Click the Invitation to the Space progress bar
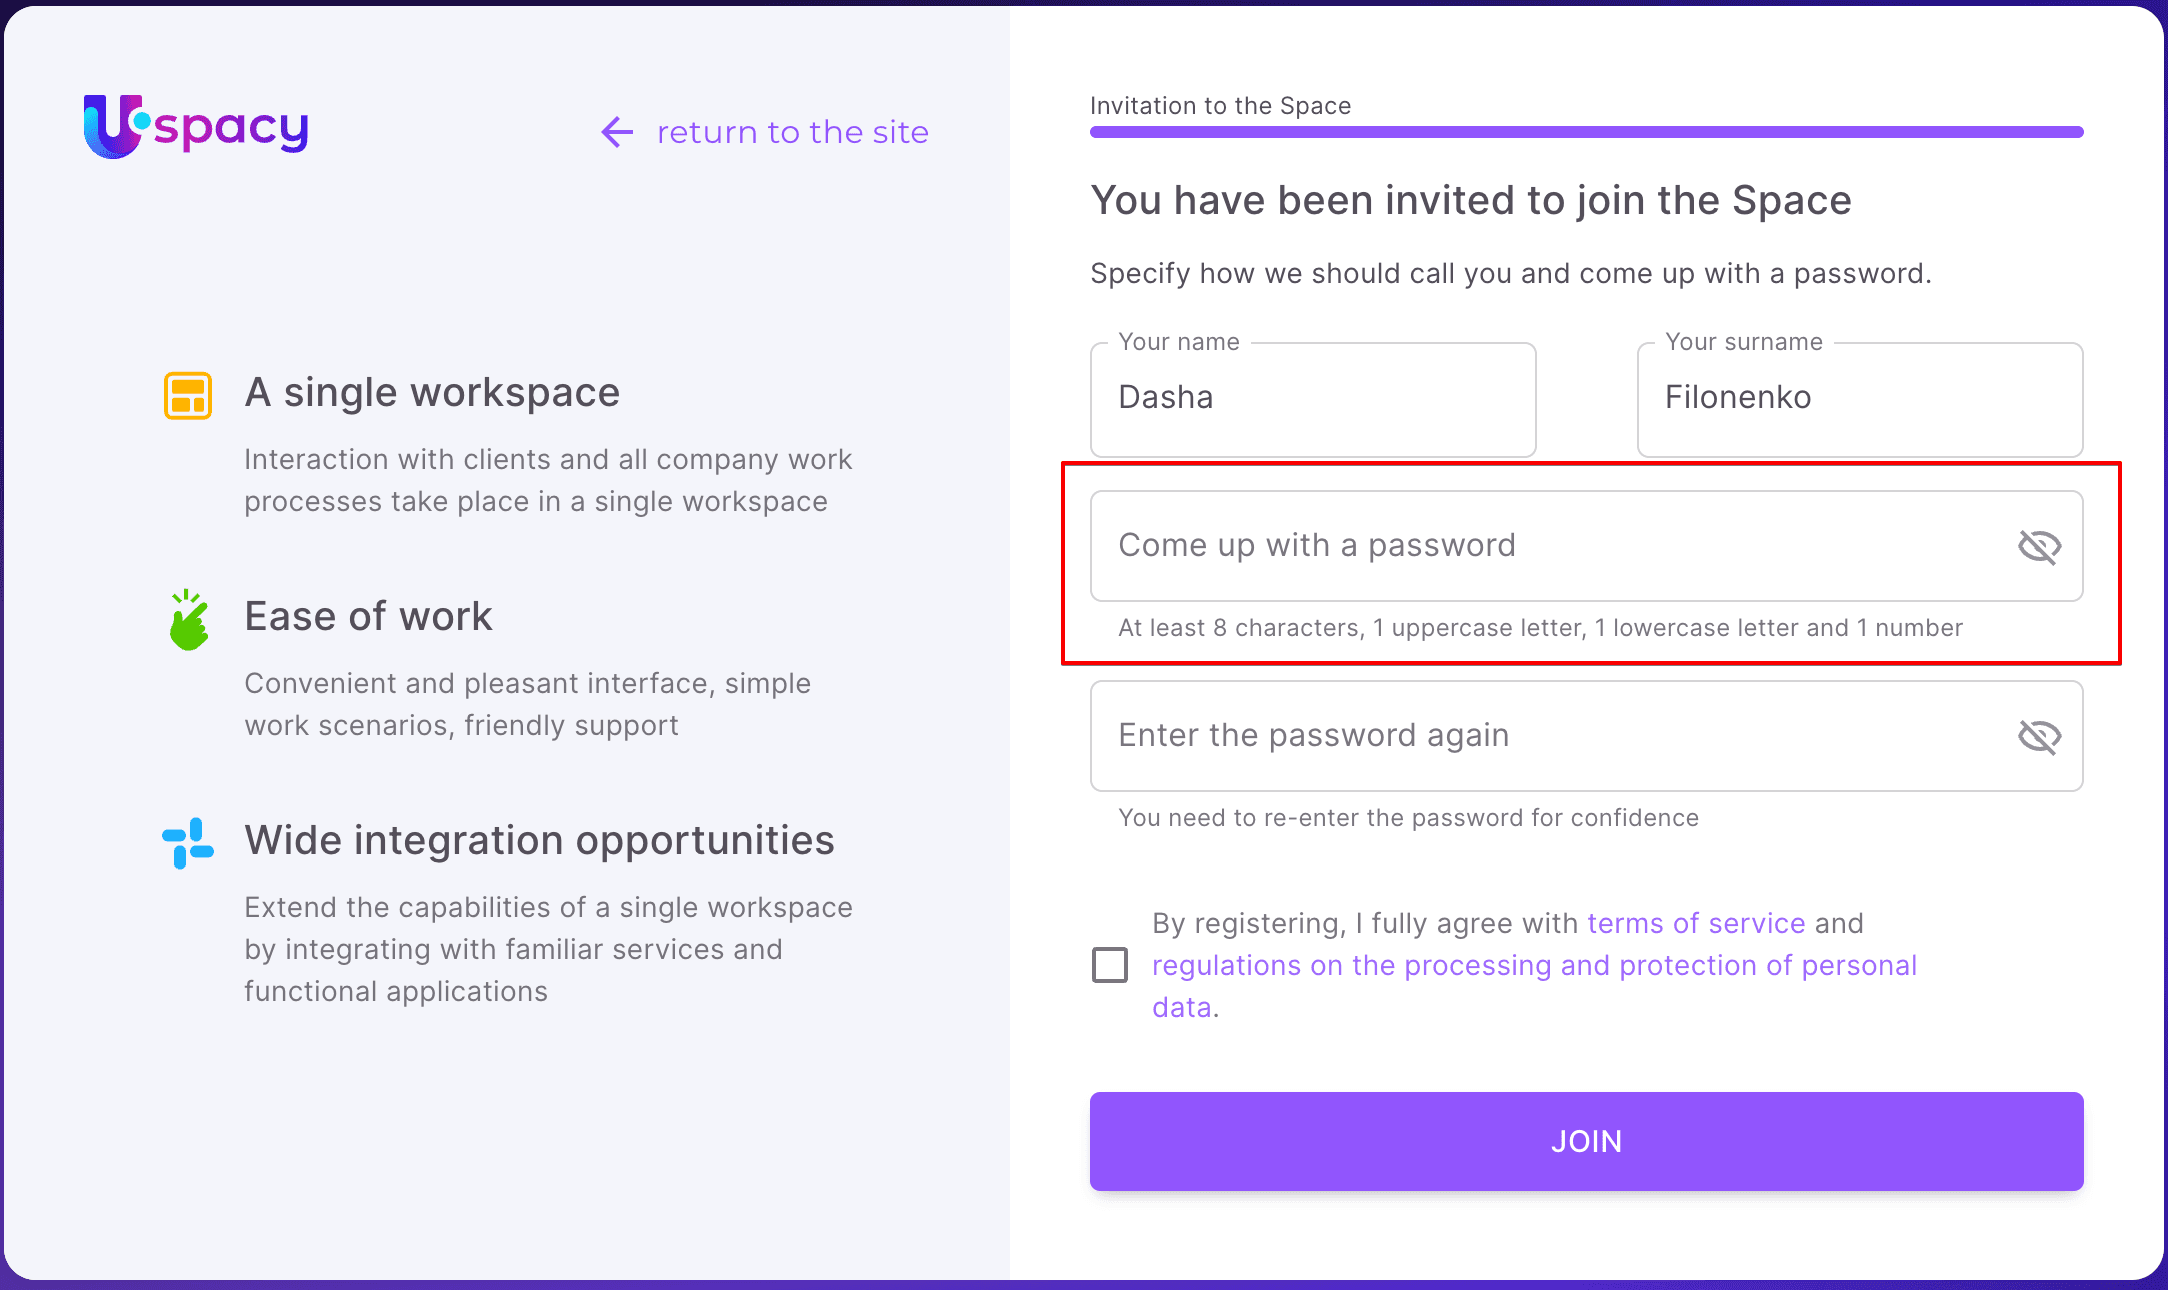Viewport: 2168px width, 1290px height. point(1586,132)
